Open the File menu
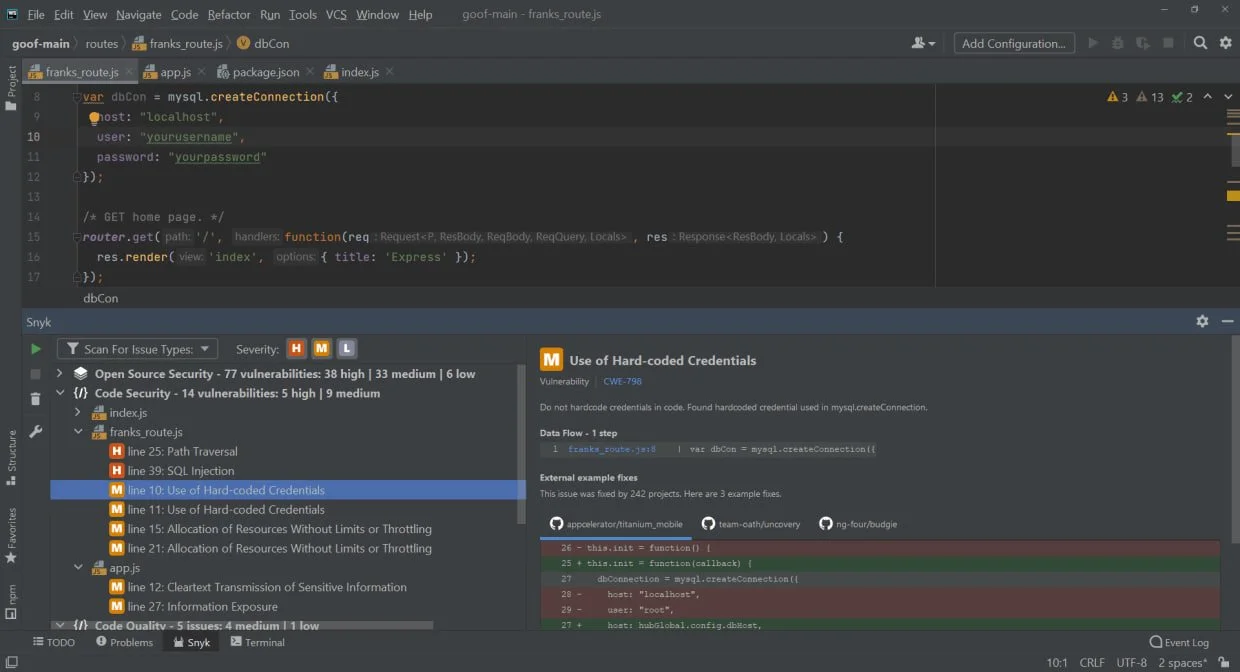1240x672 pixels. point(36,14)
